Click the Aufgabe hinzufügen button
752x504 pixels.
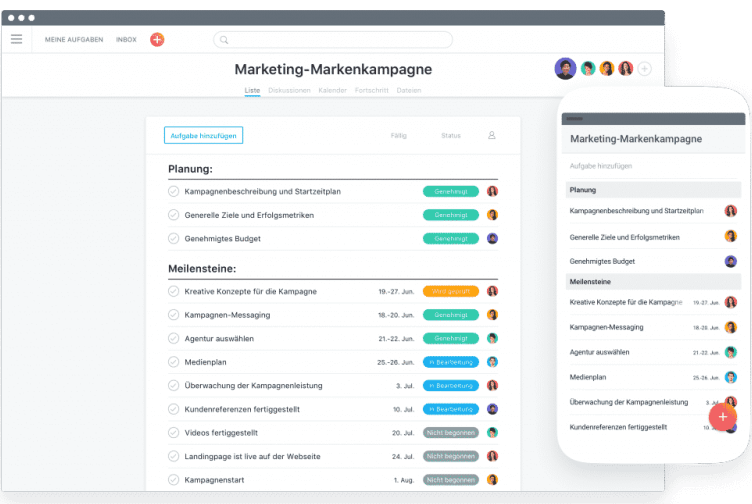click(203, 135)
